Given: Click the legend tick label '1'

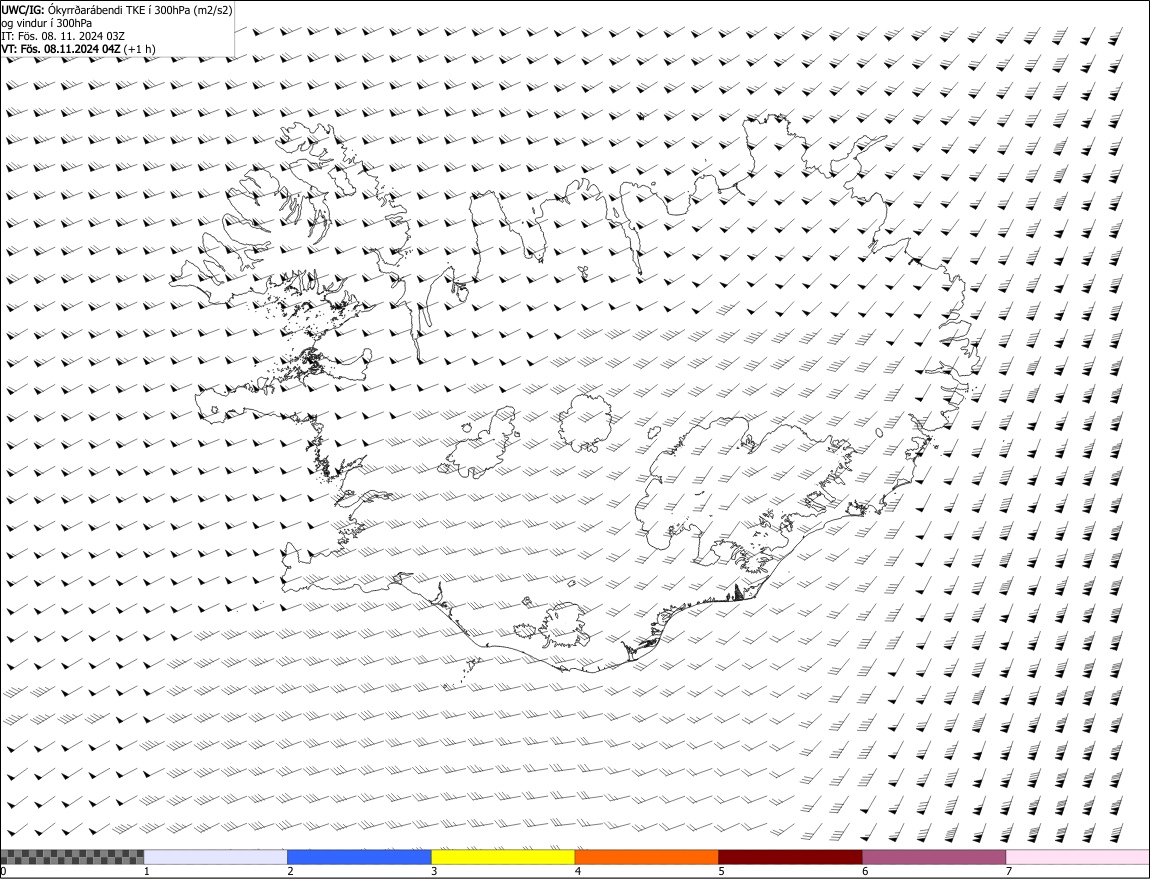Looking at the screenshot, I should point(147,872).
